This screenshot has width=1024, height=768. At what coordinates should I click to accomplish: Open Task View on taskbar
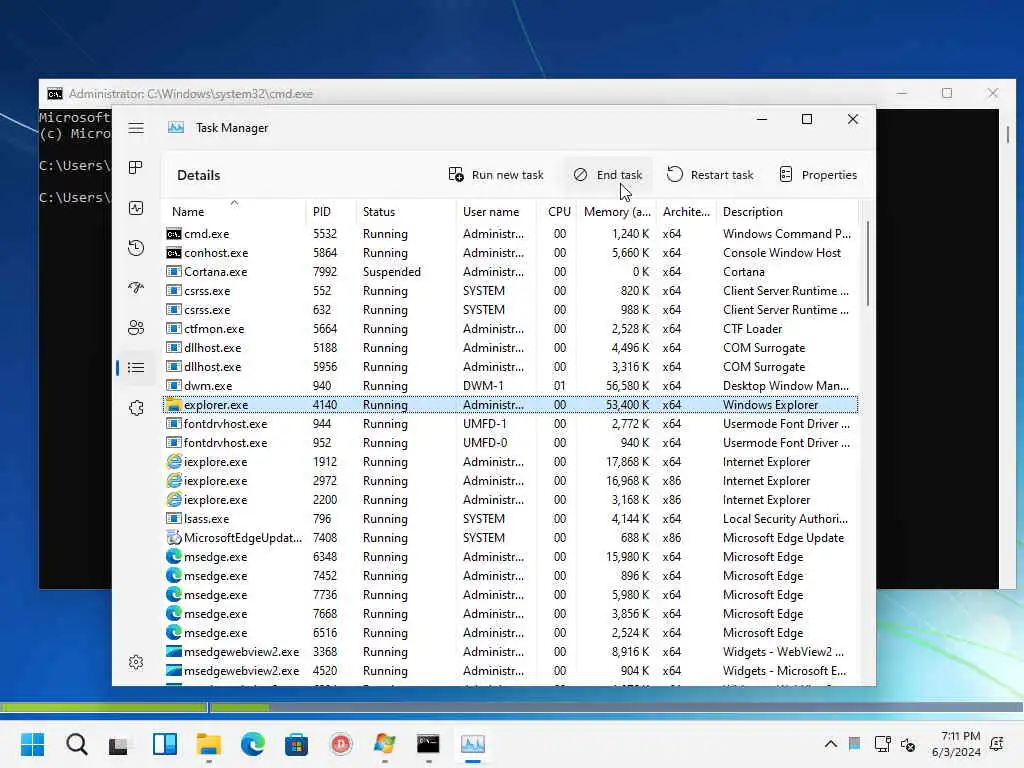pyautogui.click(x=118, y=744)
